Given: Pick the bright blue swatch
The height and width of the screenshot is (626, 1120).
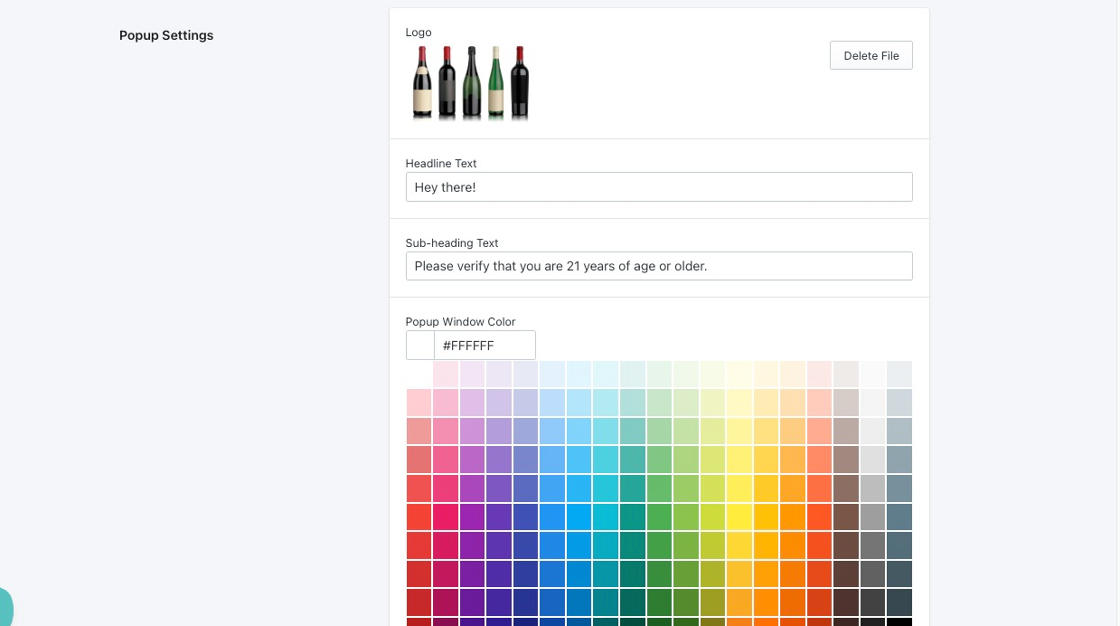Looking at the screenshot, I should [x=552, y=517].
